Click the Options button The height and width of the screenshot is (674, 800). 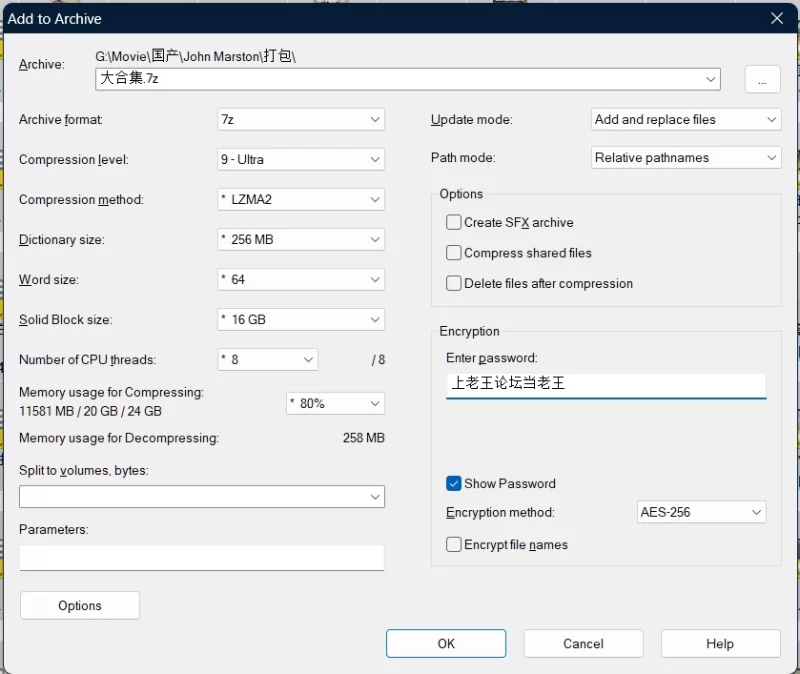tap(80, 605)
